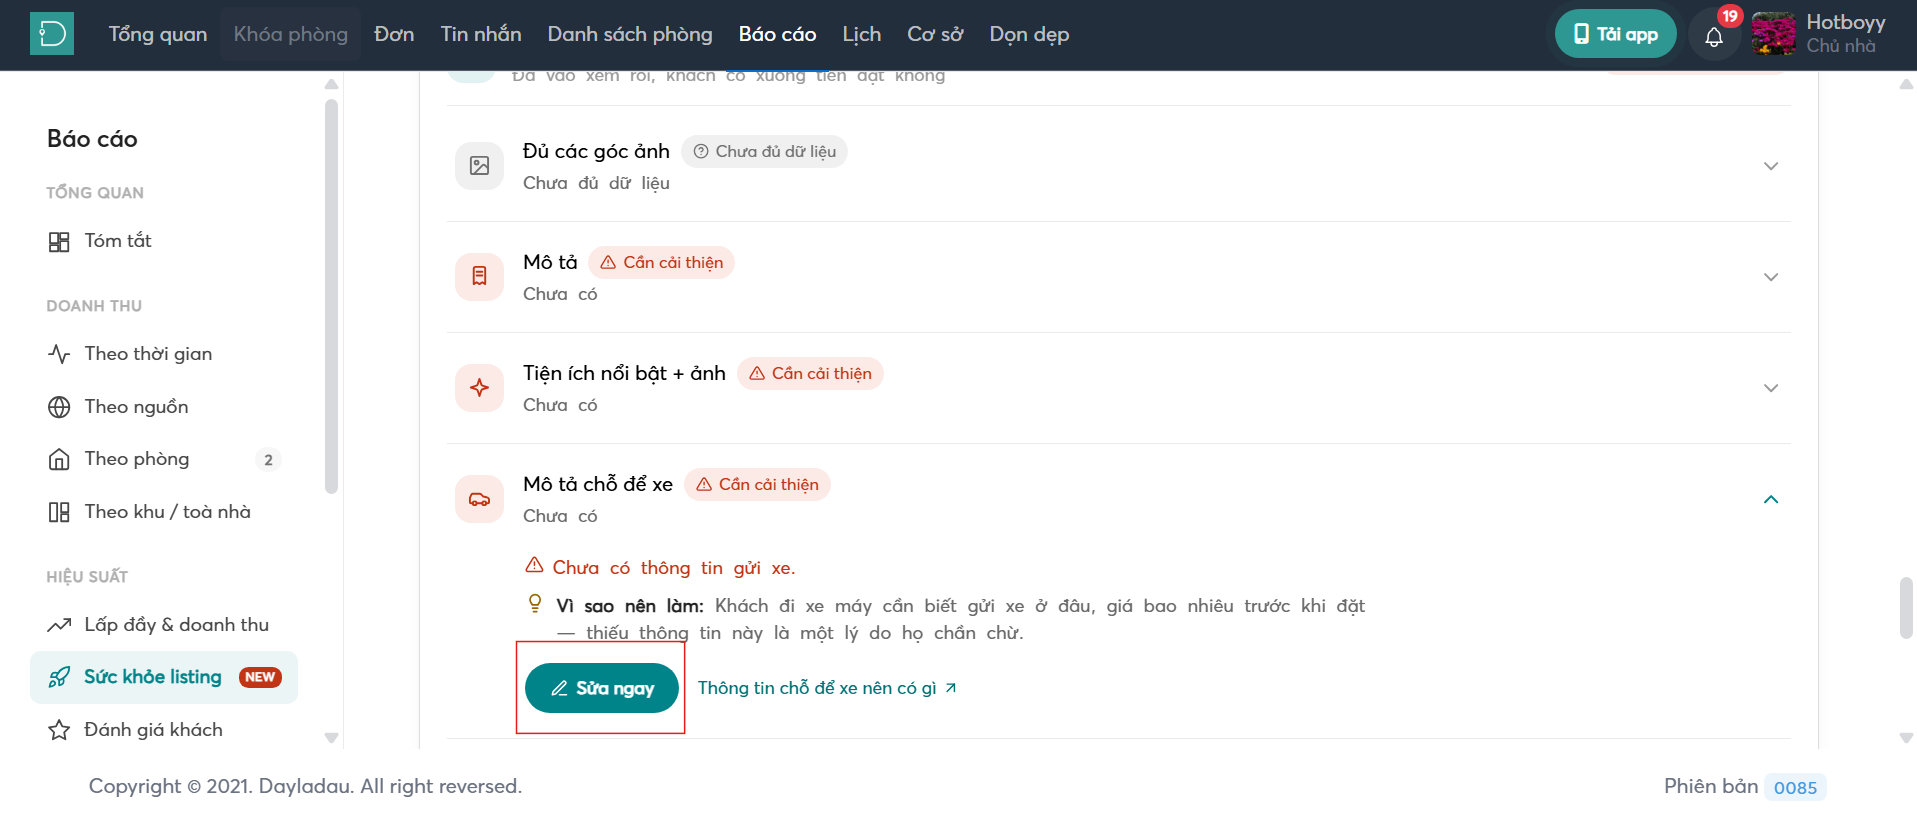Open the Khóa phòng menu
The image size is (1917, 822).
291,34
